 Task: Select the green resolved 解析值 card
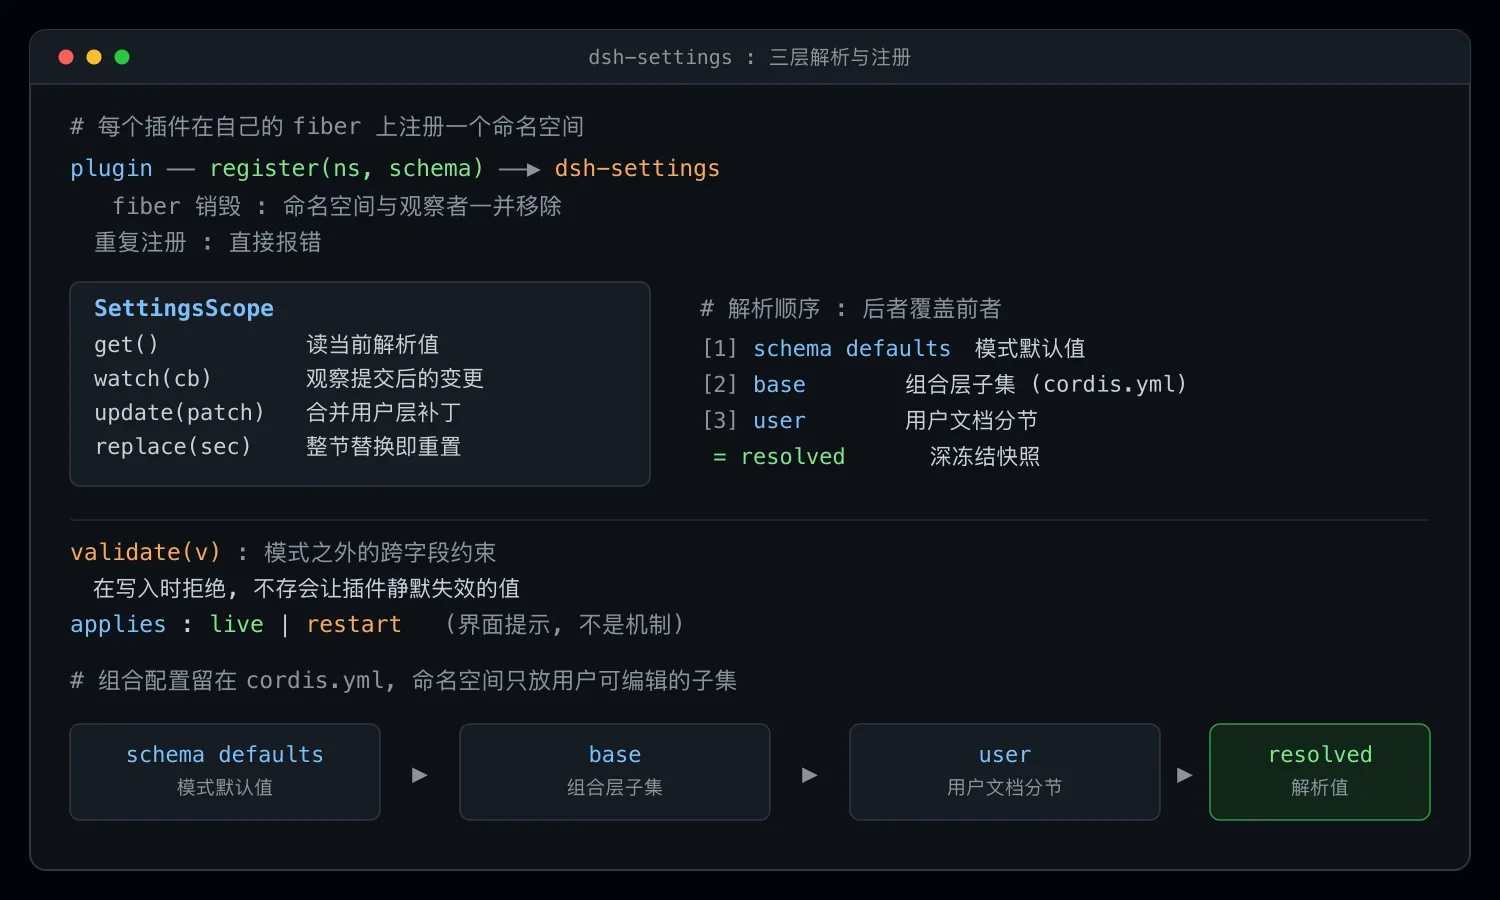[1320, 772]
